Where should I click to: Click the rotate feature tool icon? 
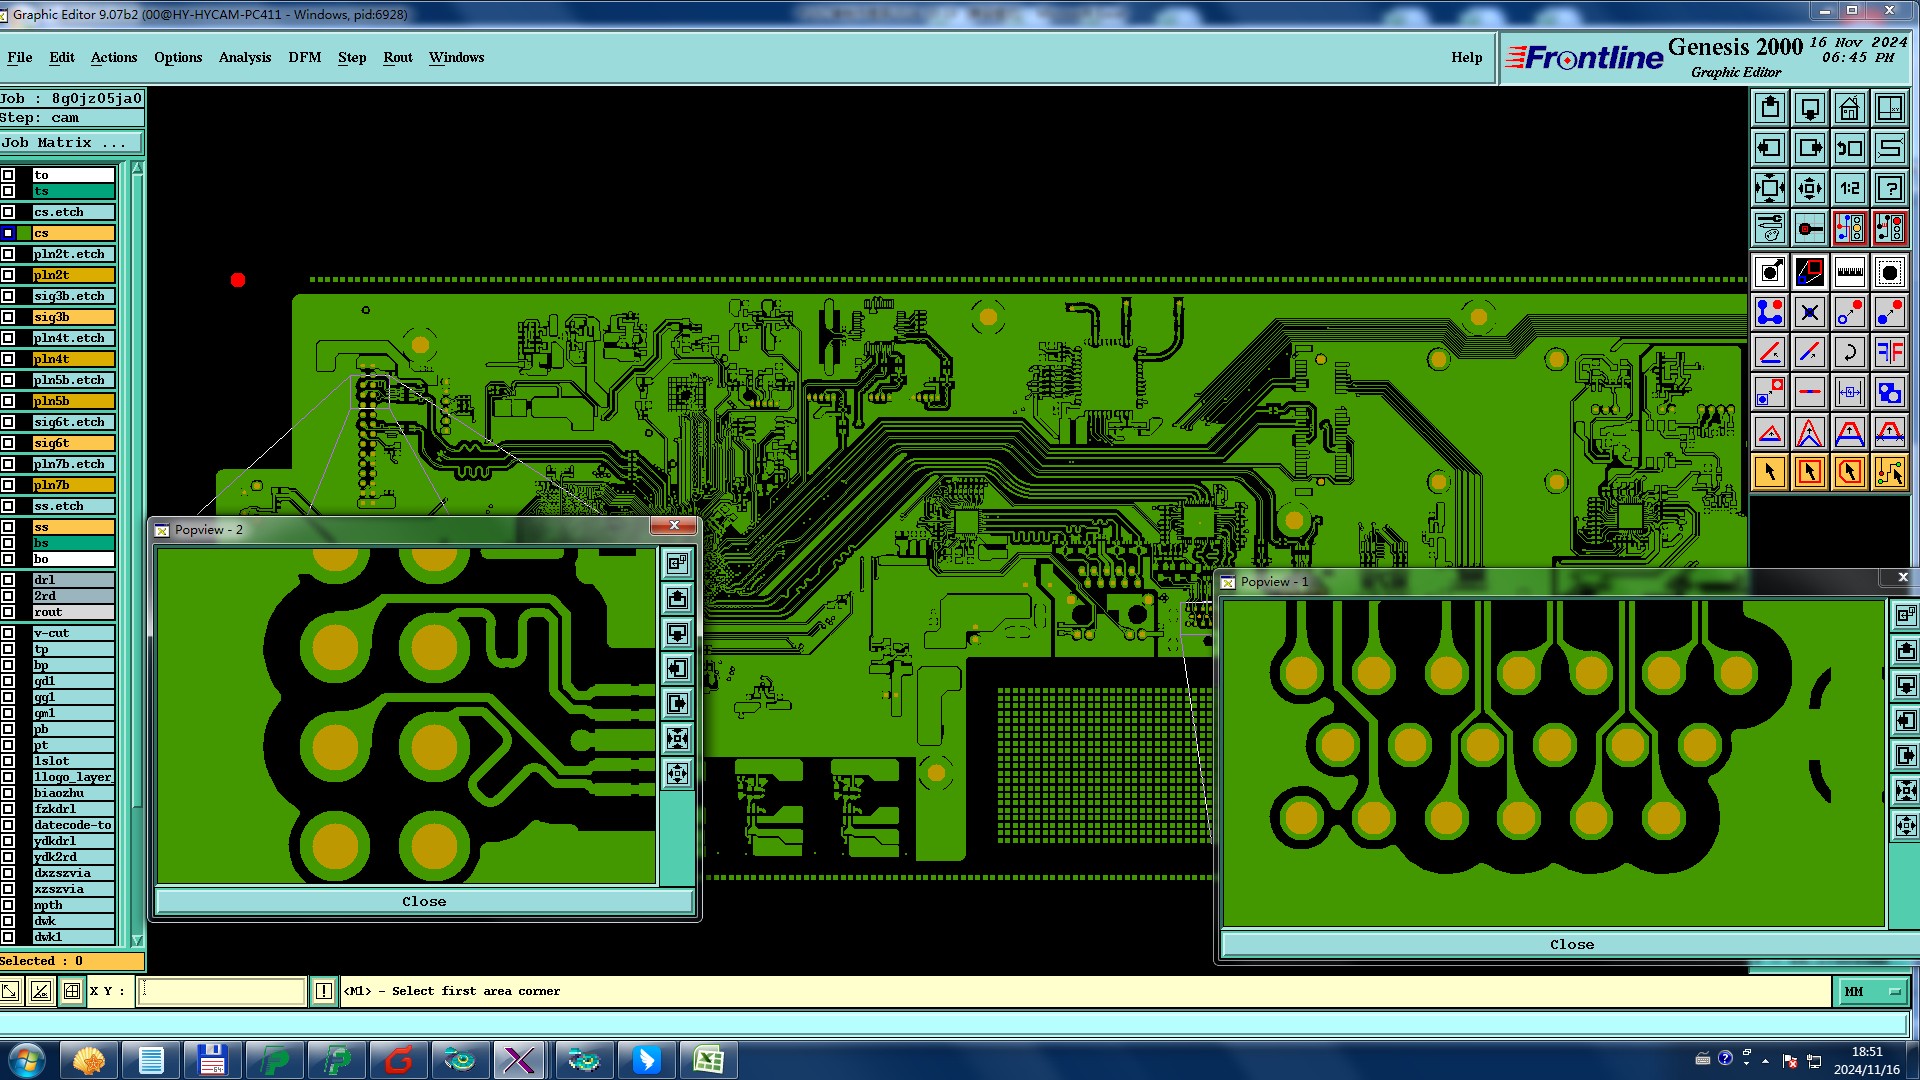click(x=1849, y=352)
